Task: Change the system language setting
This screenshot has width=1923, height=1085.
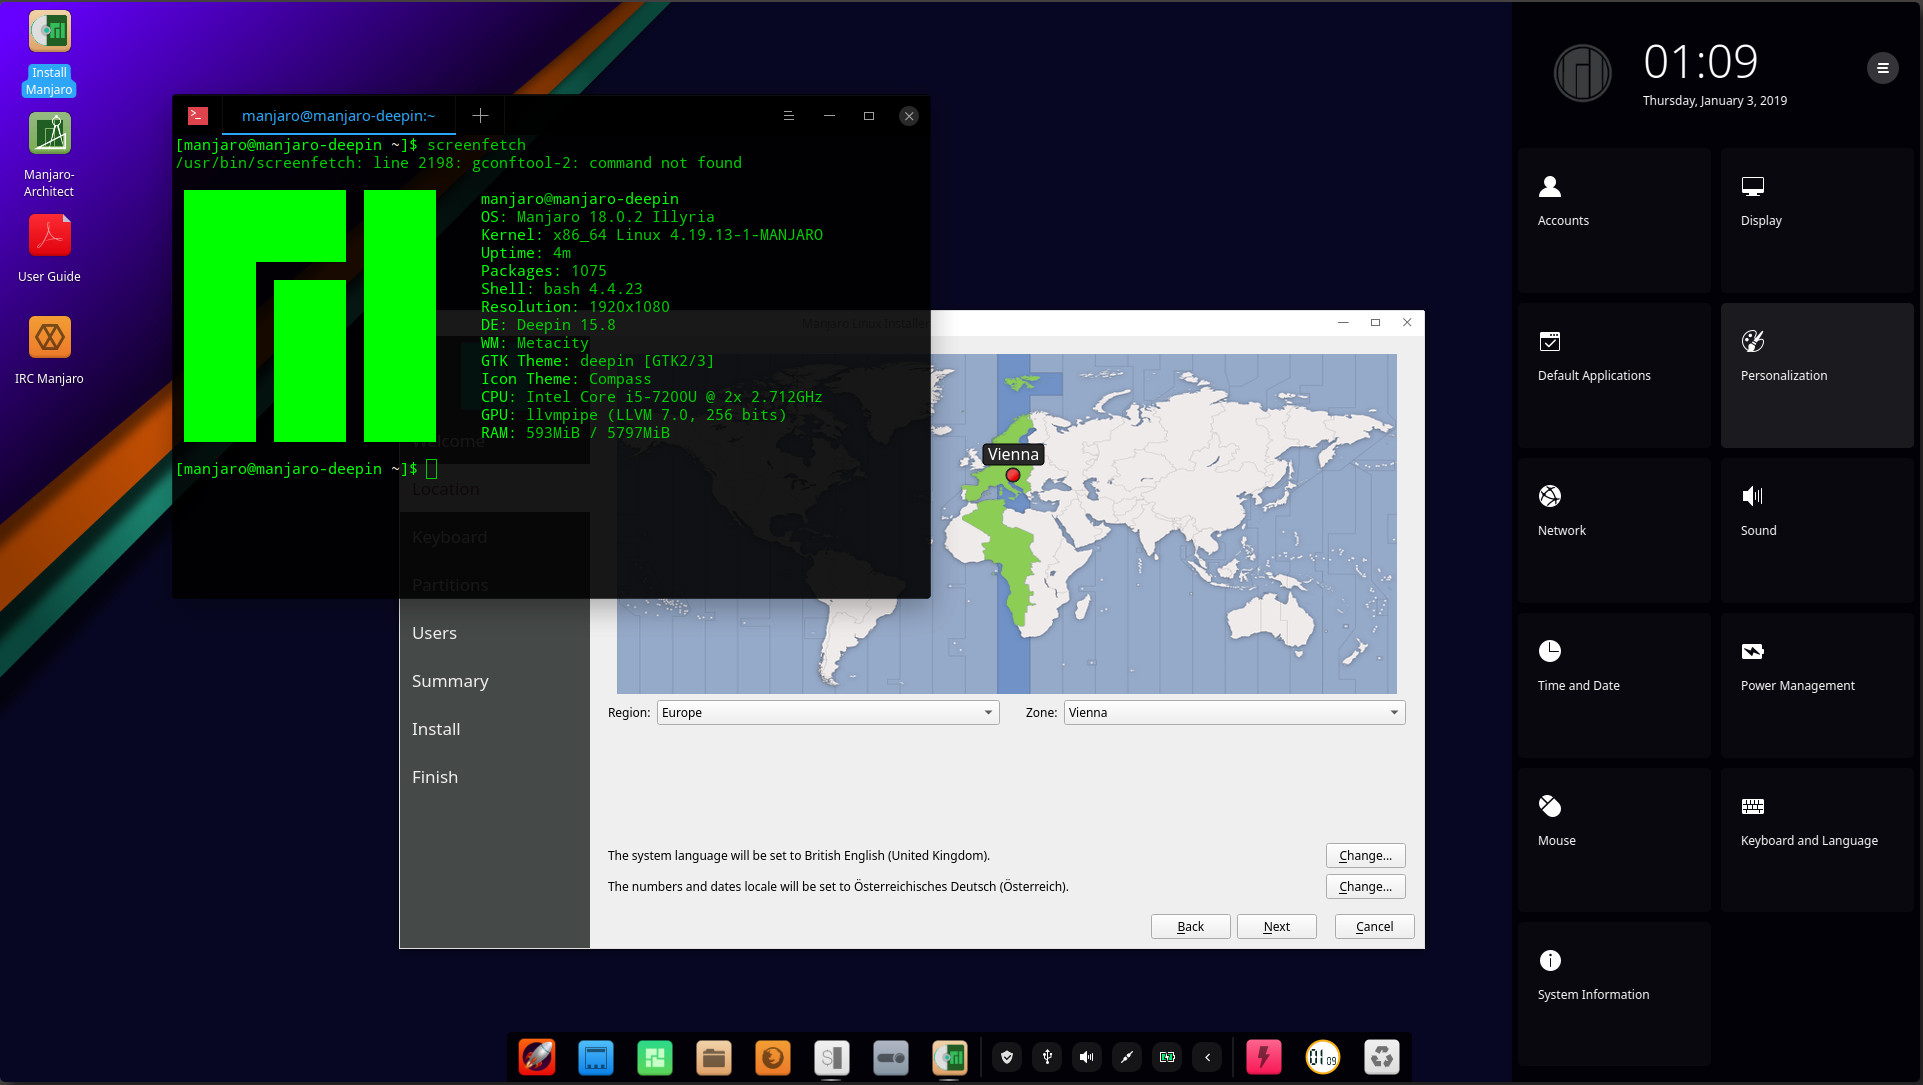Action: 1365,855
